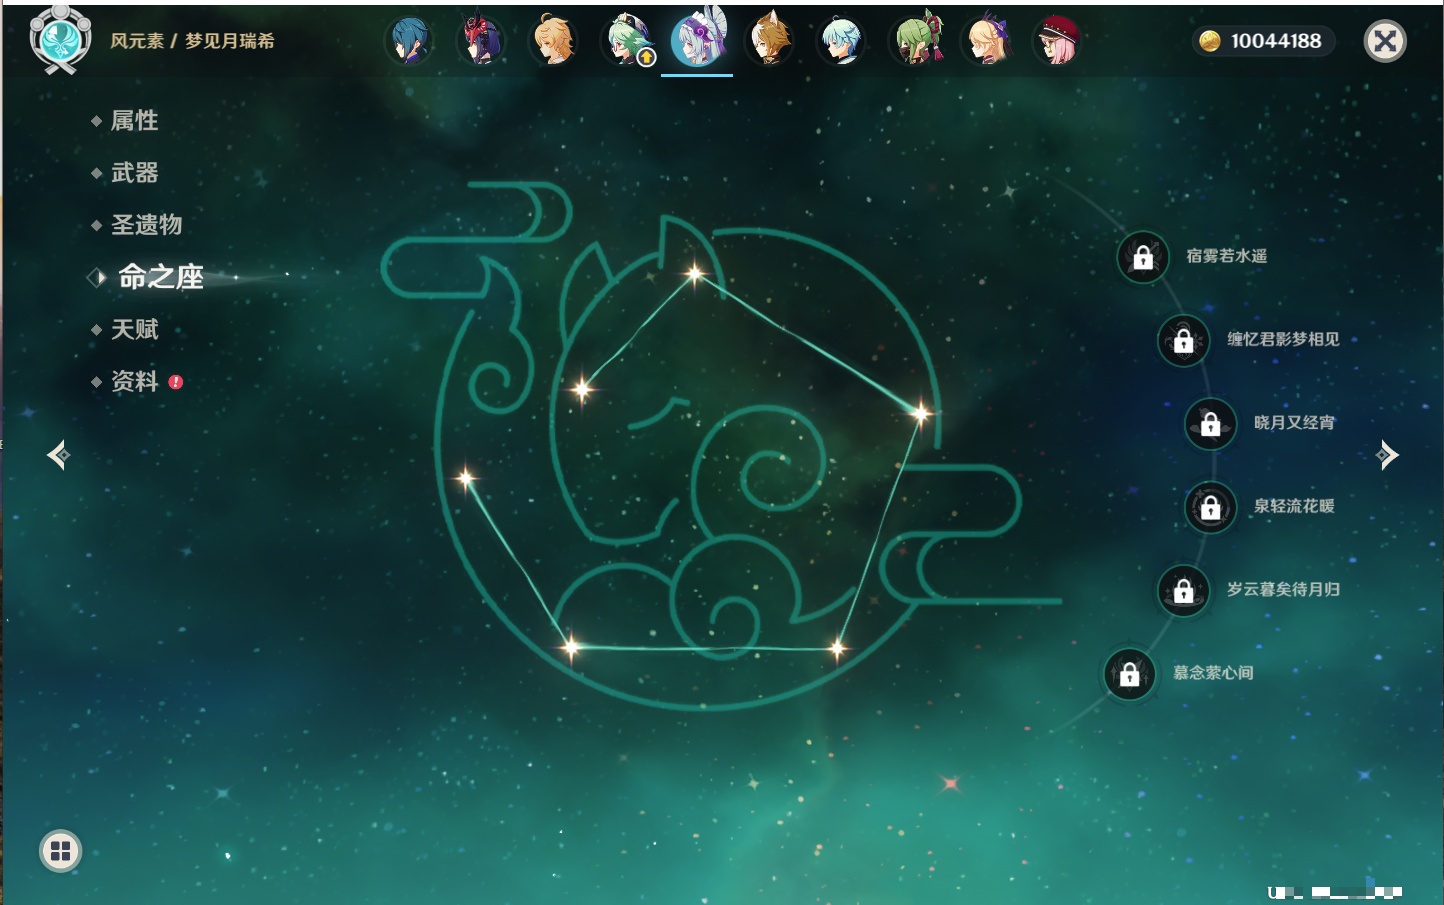Open locked constellation 晓月又经宵
Image resolution: width=1444 pixels, height=905 pixels.
point(1210,423)
